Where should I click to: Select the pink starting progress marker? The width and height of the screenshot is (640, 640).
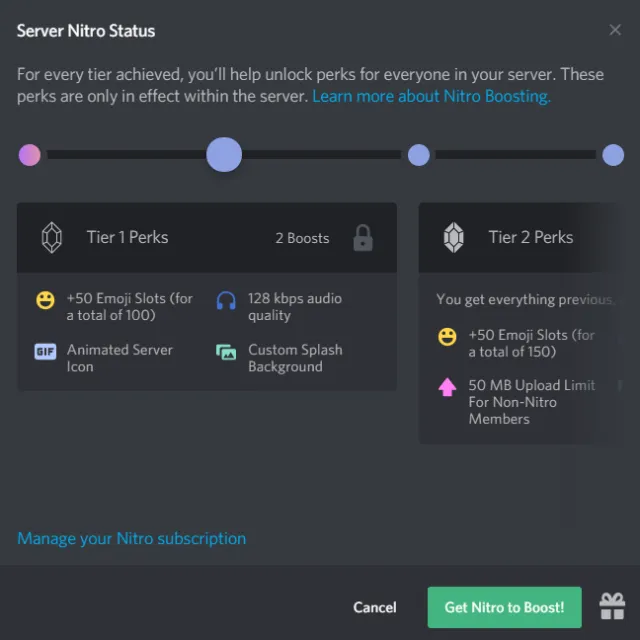pos(30,155)
